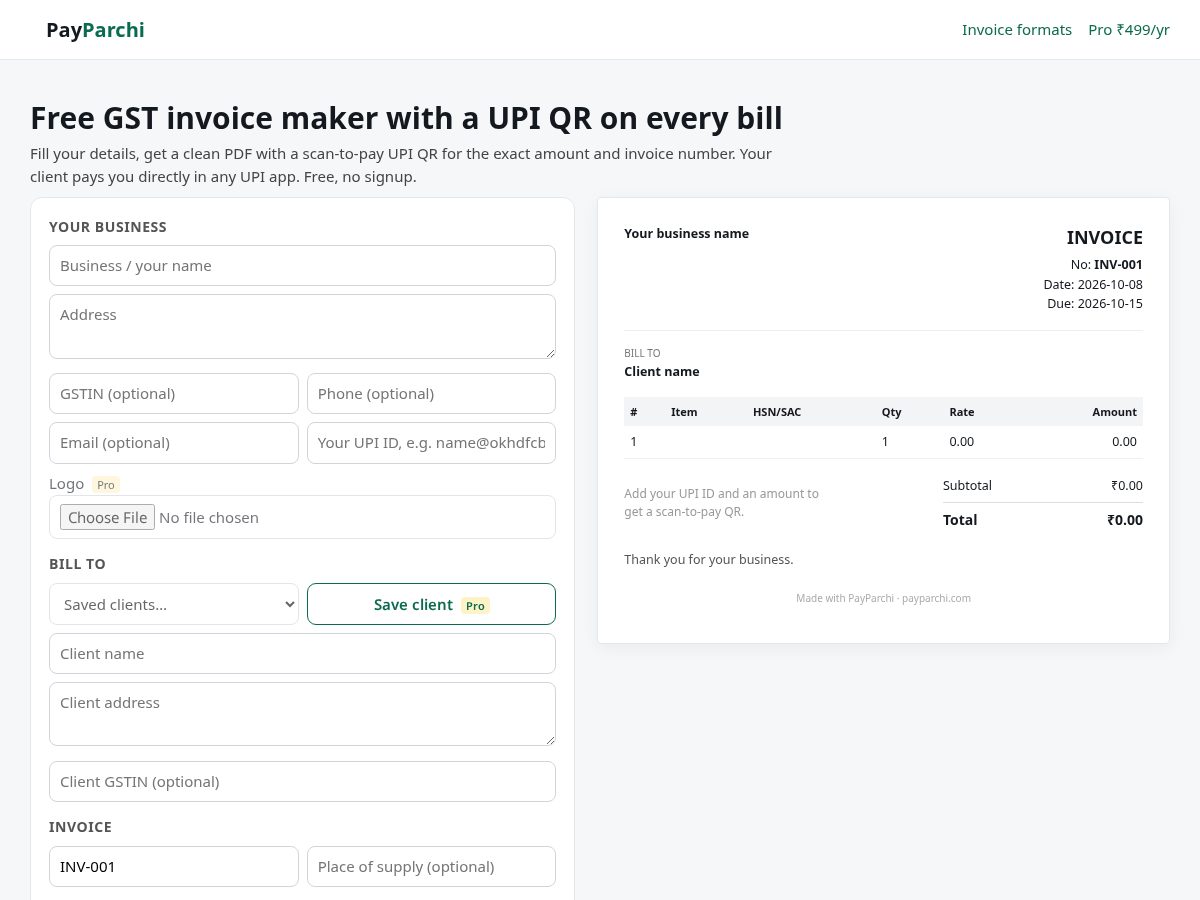
Task: Click the No file chosen text
Action: pyautogui.click(x=209, y=517)
